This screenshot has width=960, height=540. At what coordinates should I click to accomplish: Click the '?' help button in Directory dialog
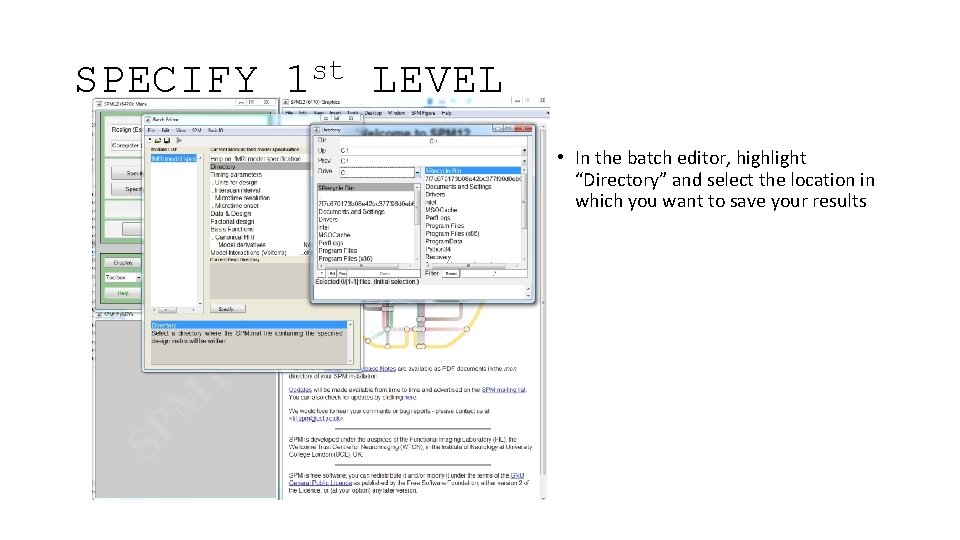point(322,274)
